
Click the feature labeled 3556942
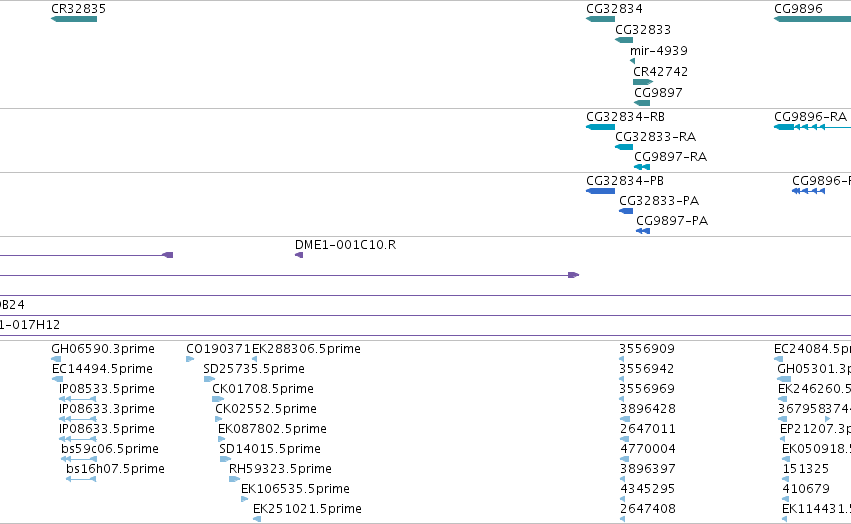[647, 369]
